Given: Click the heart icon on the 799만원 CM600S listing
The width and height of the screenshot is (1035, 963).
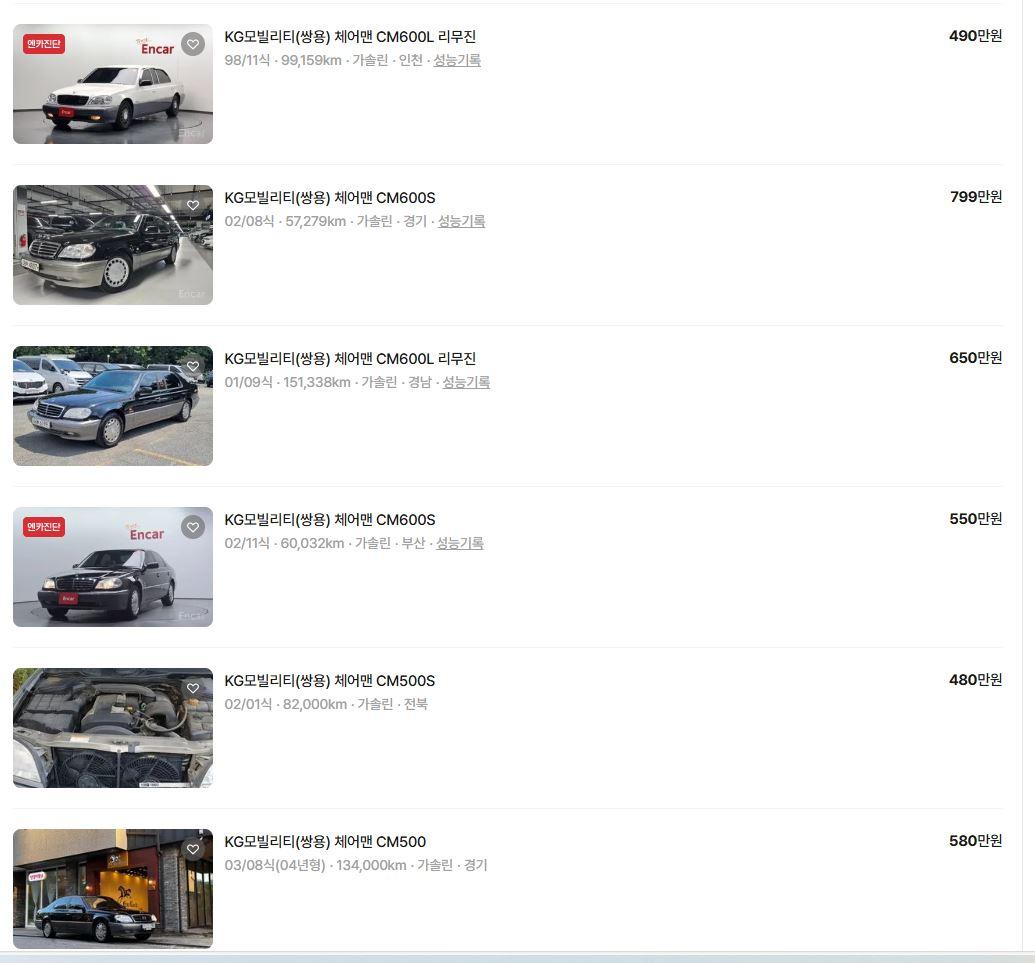Looking at the screenshot, I should click(193, 204).
